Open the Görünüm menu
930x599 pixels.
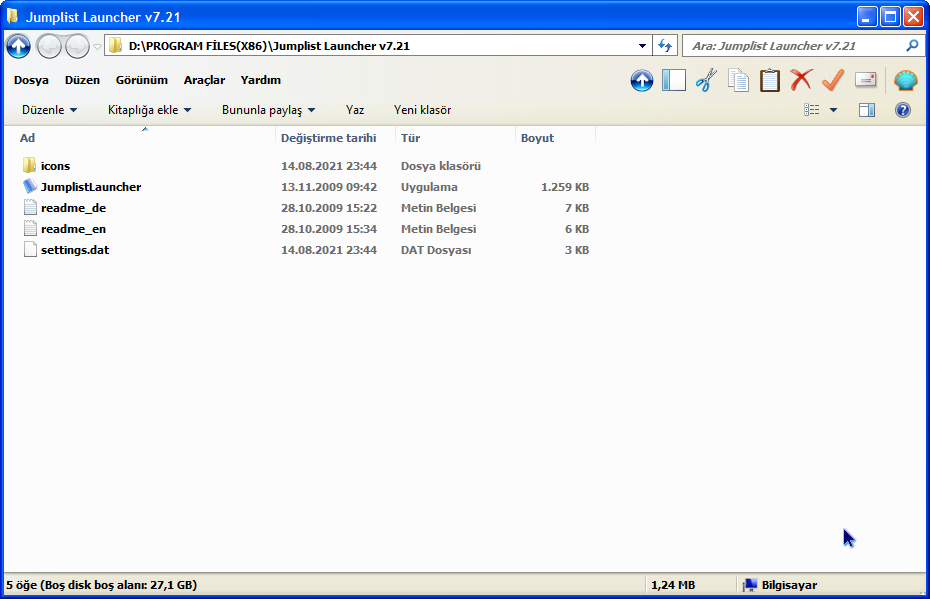point(142,80)
